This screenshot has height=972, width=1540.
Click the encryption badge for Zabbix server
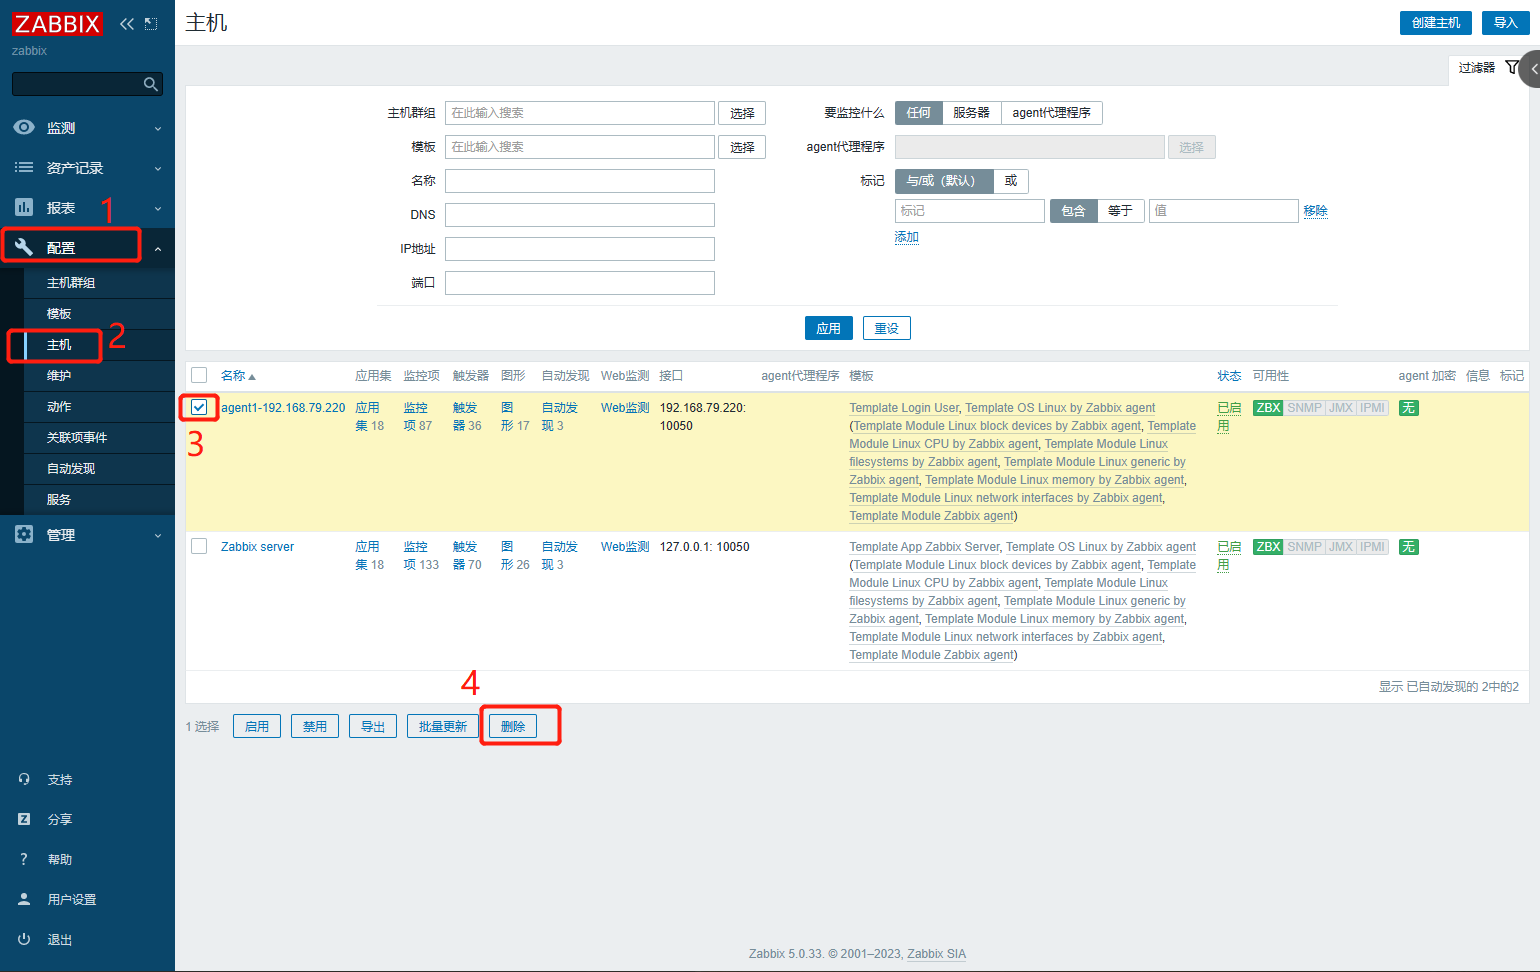pos(1408,547)
